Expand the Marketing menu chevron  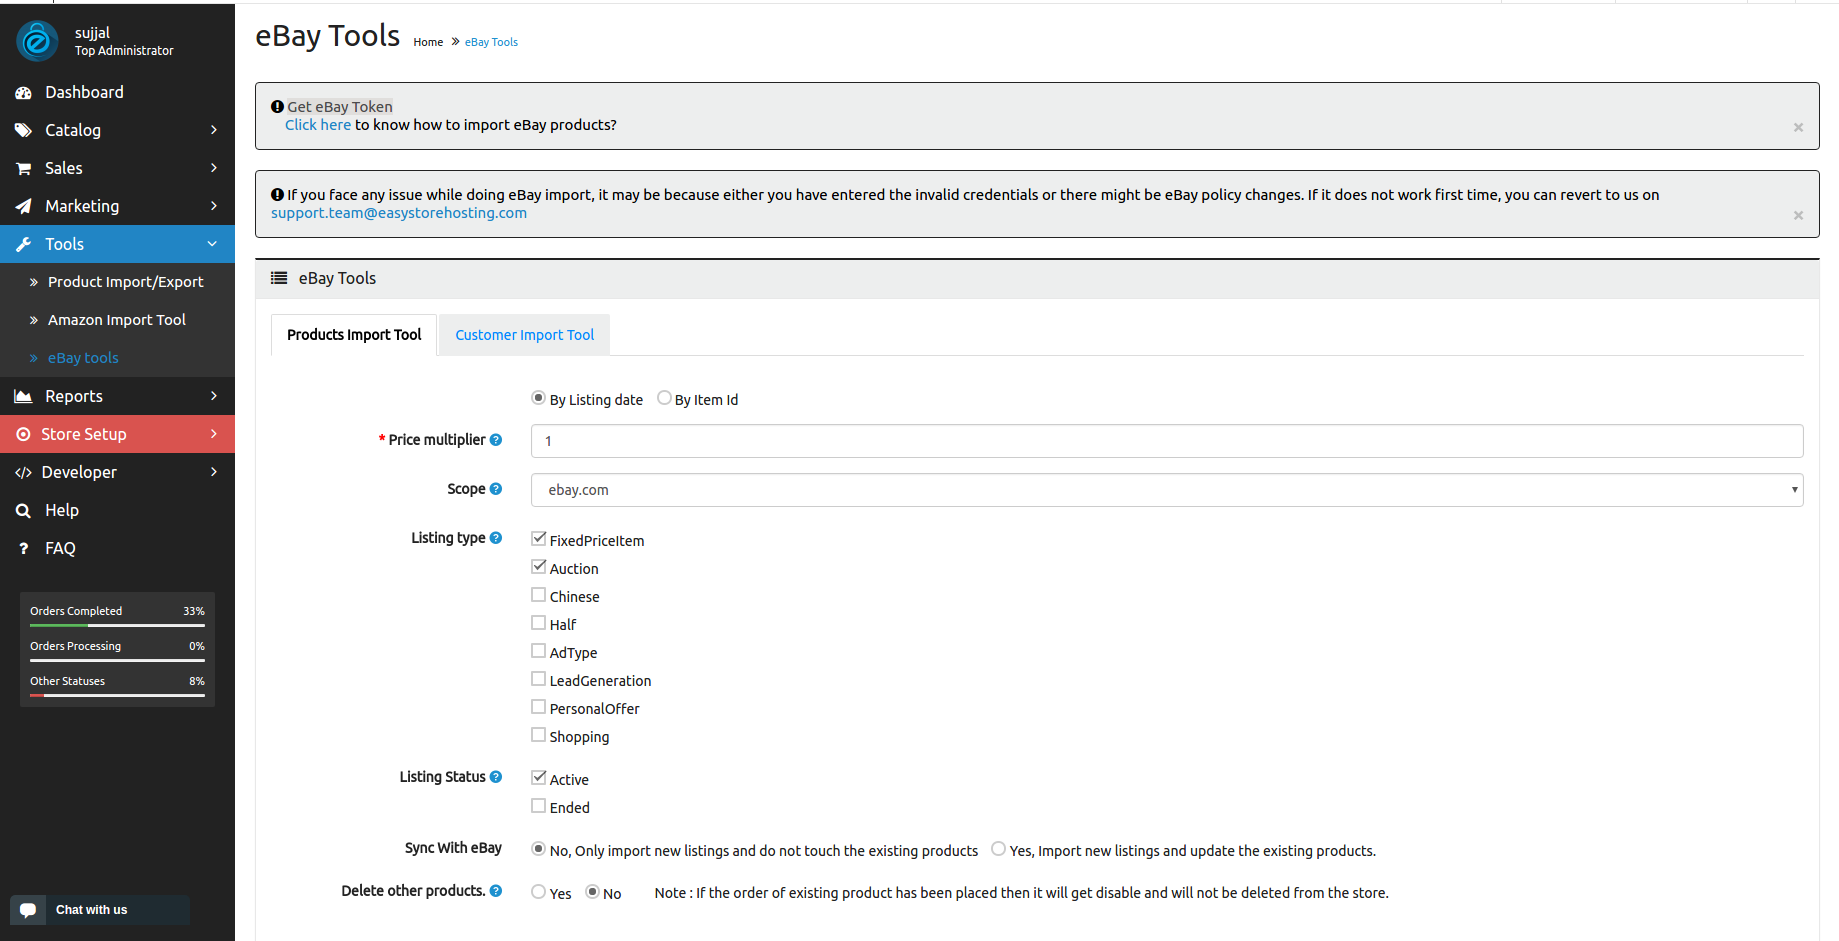coord(214,206)
